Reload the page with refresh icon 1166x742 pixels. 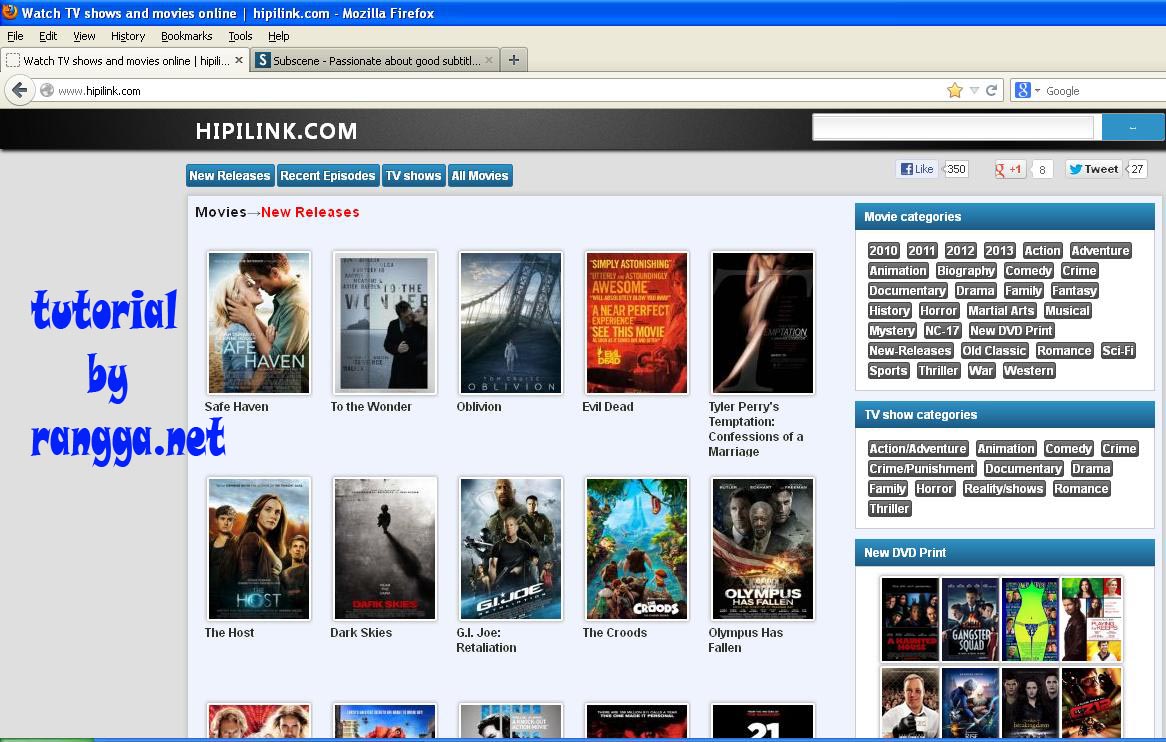(991, 91)
